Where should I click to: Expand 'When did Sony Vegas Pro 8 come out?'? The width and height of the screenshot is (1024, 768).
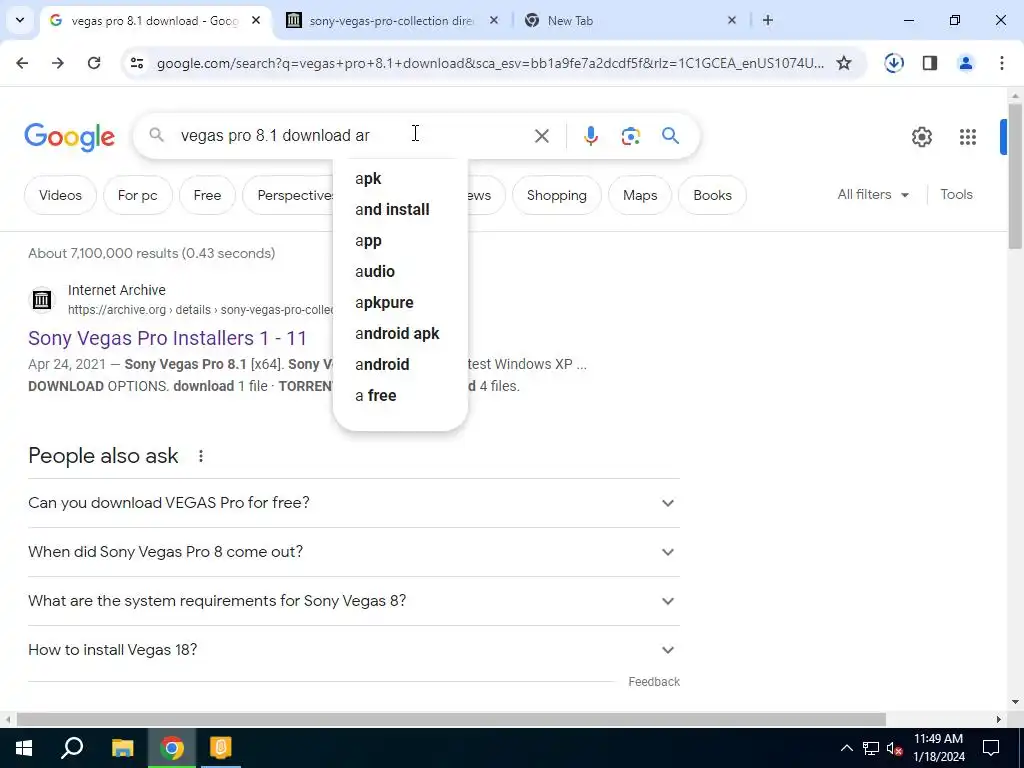(x=353, y=552)
